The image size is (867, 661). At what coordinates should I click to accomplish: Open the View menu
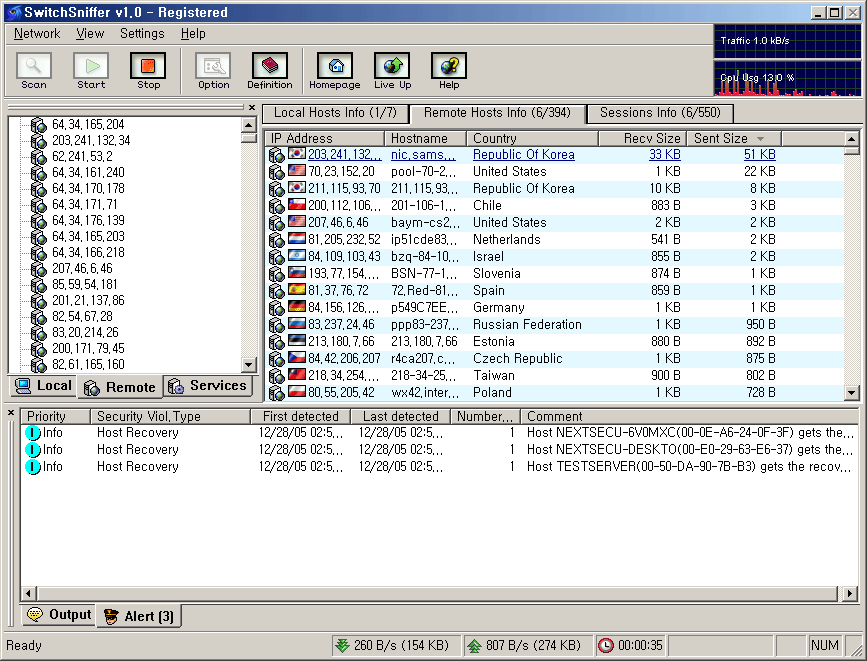click(90, 34)
